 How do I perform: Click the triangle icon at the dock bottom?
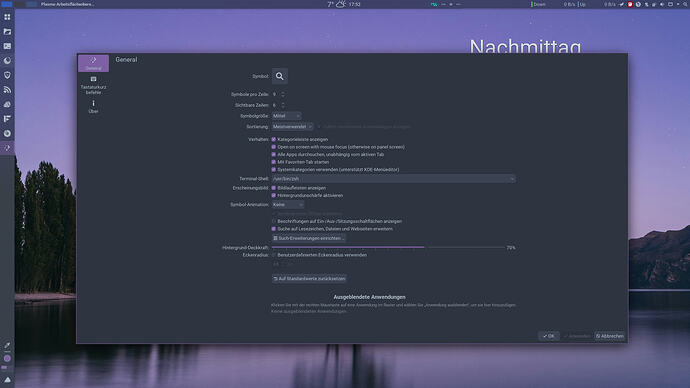[7, 380]
